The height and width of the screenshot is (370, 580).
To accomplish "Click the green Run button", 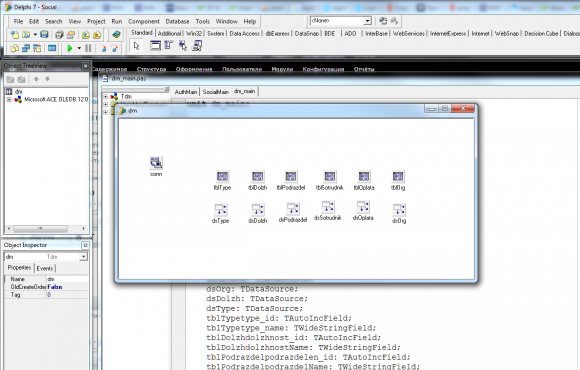I will pyautogui.click(x=70, y=48).
